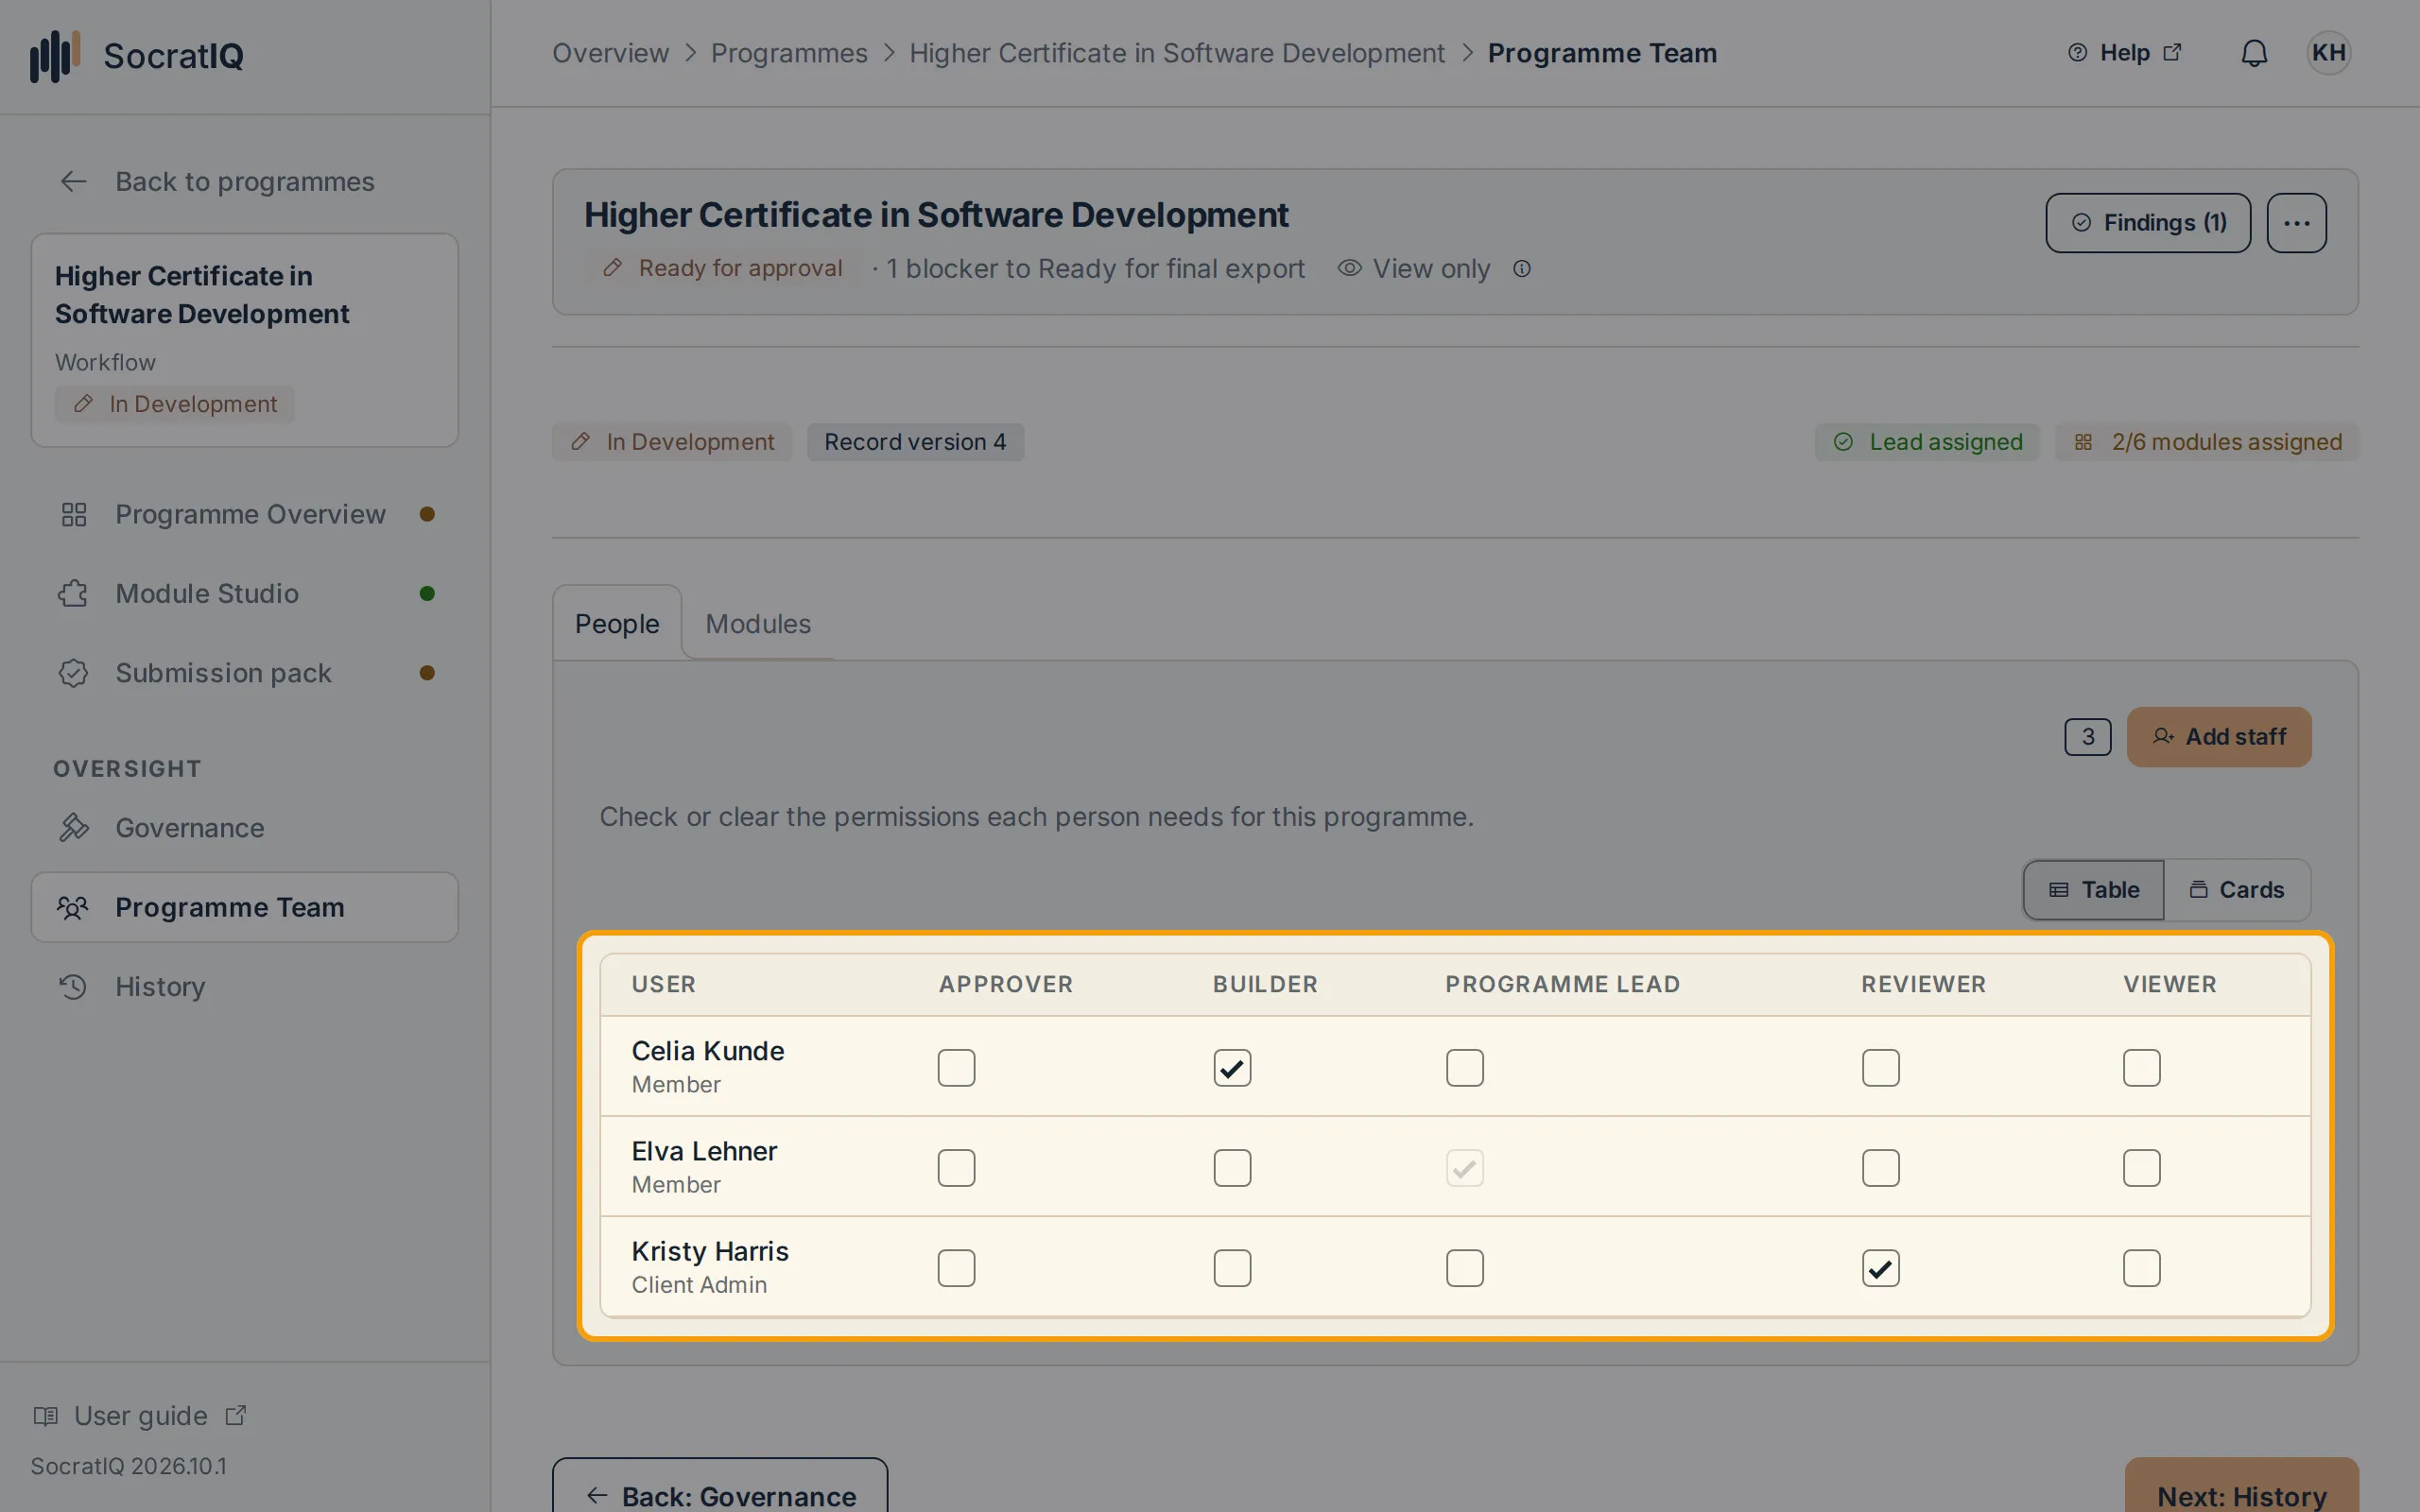
Task: Click Programmes in the breadcrumb
Action: (x=789, y=53)
